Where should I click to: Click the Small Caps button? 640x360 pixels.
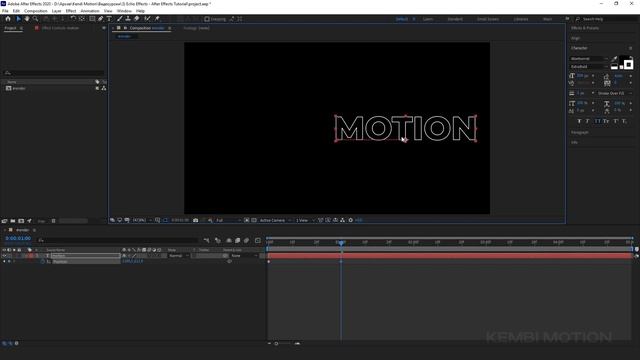click(606, 121)
